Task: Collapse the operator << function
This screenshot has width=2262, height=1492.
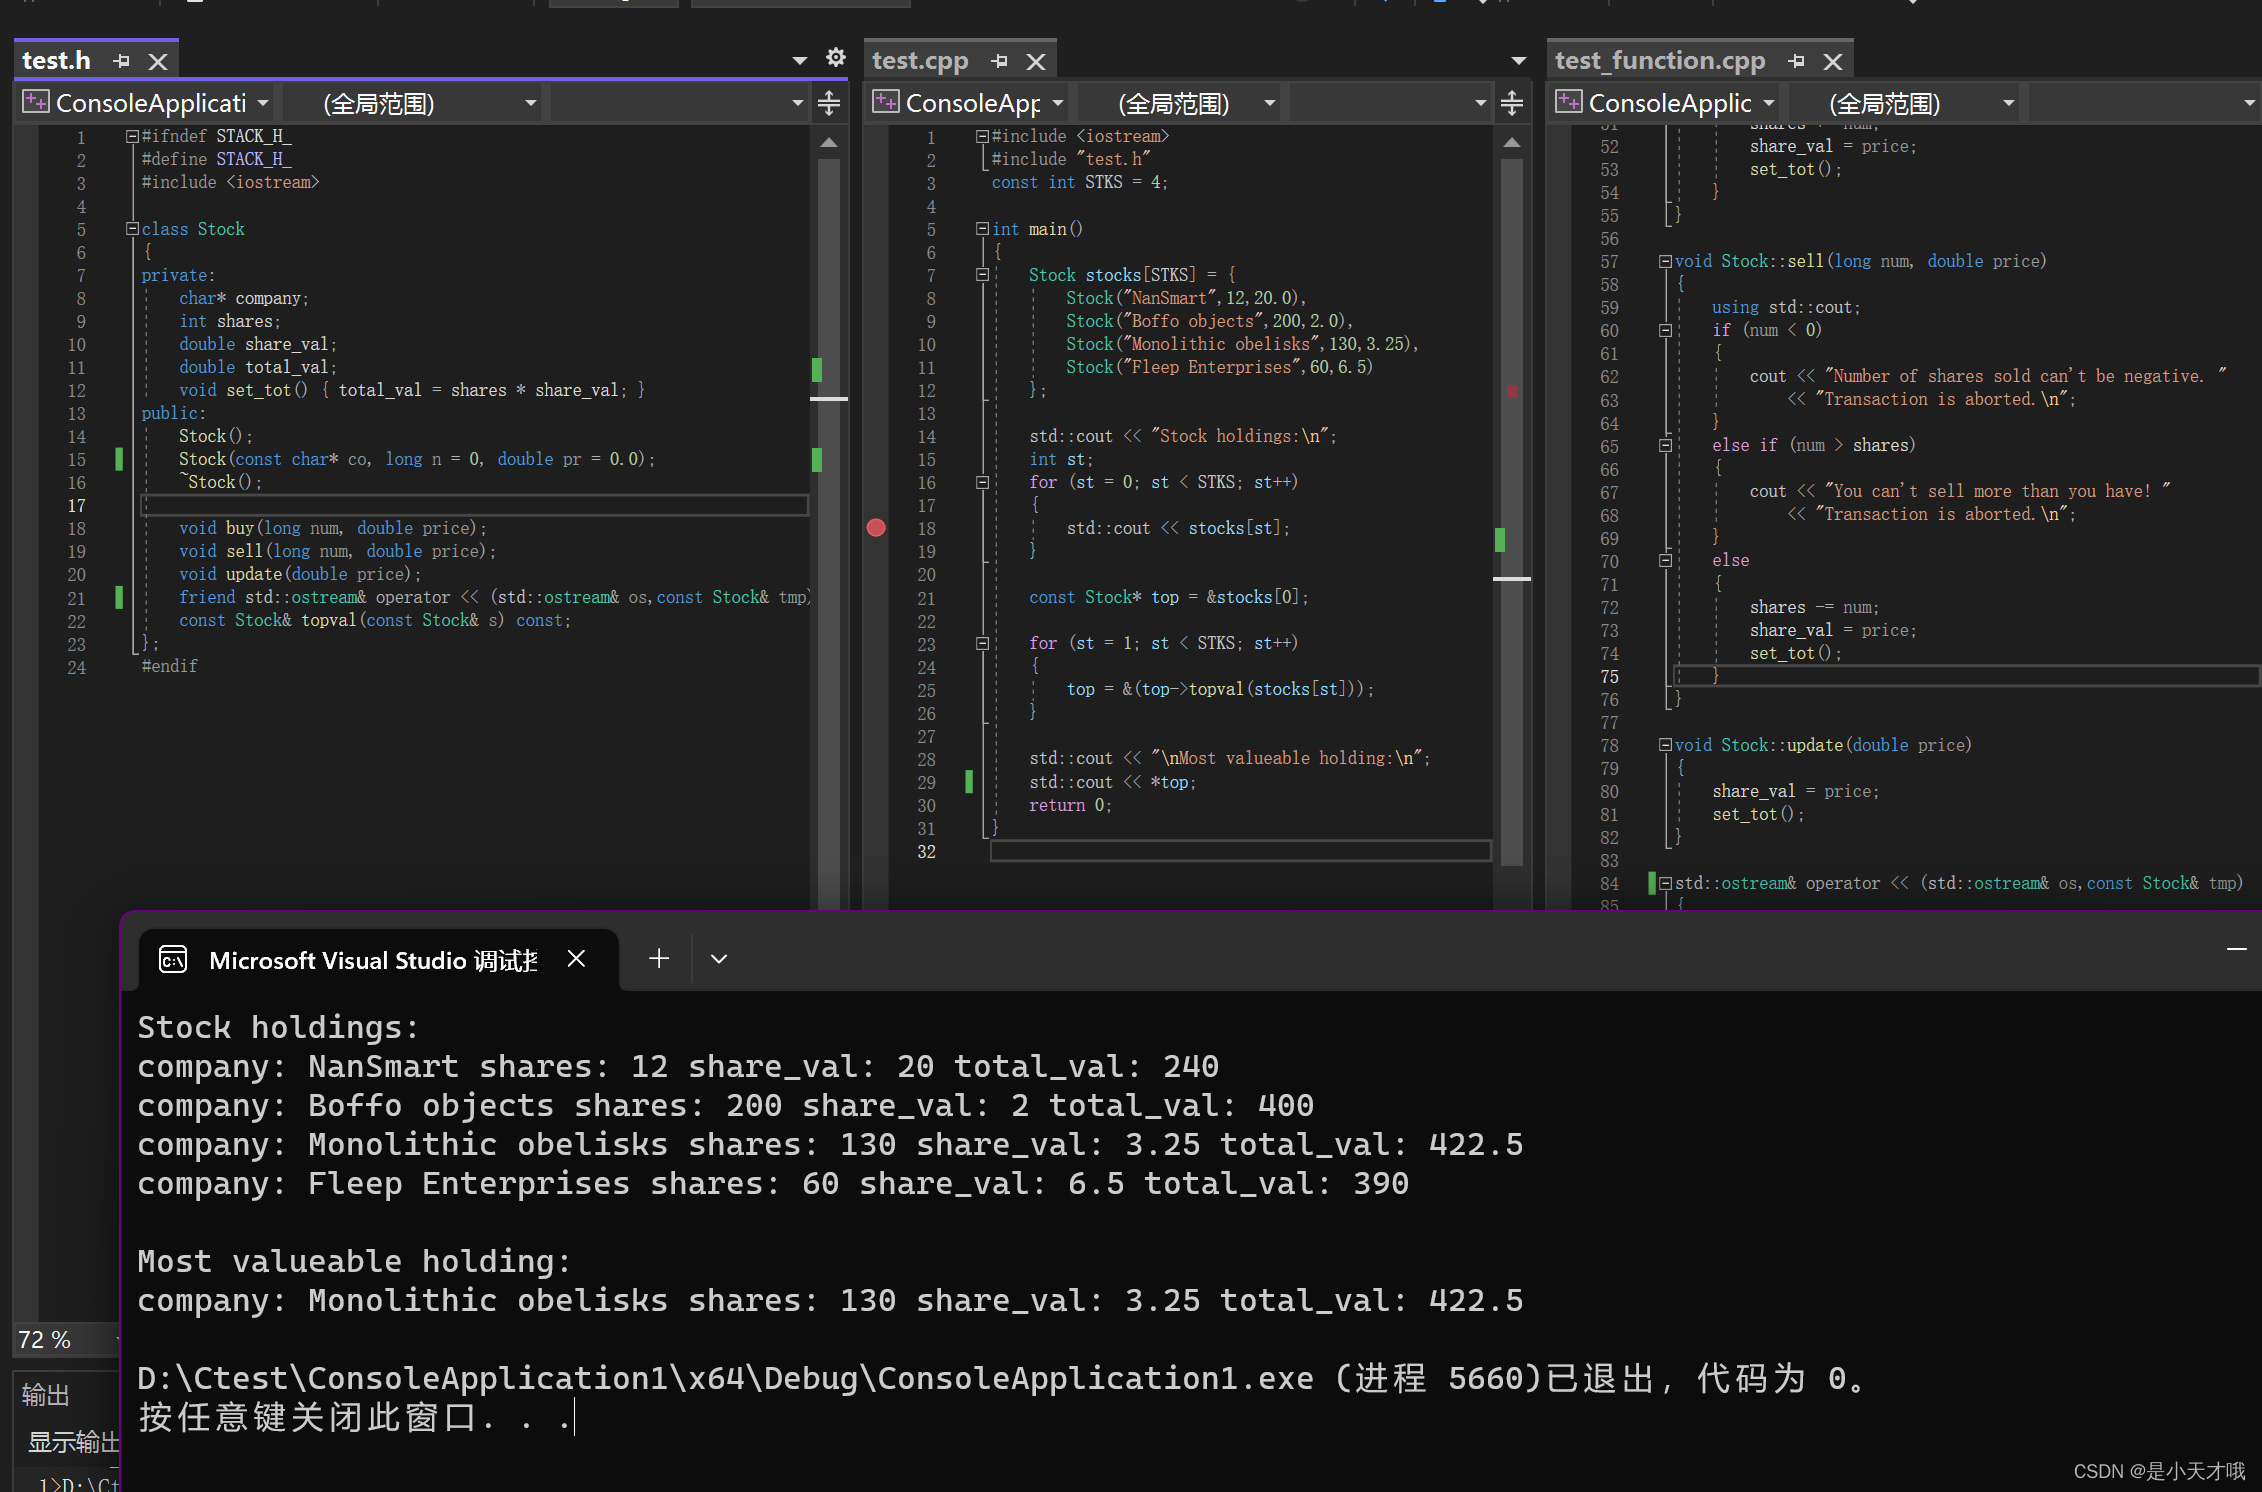Action: tap(1665, 883)
